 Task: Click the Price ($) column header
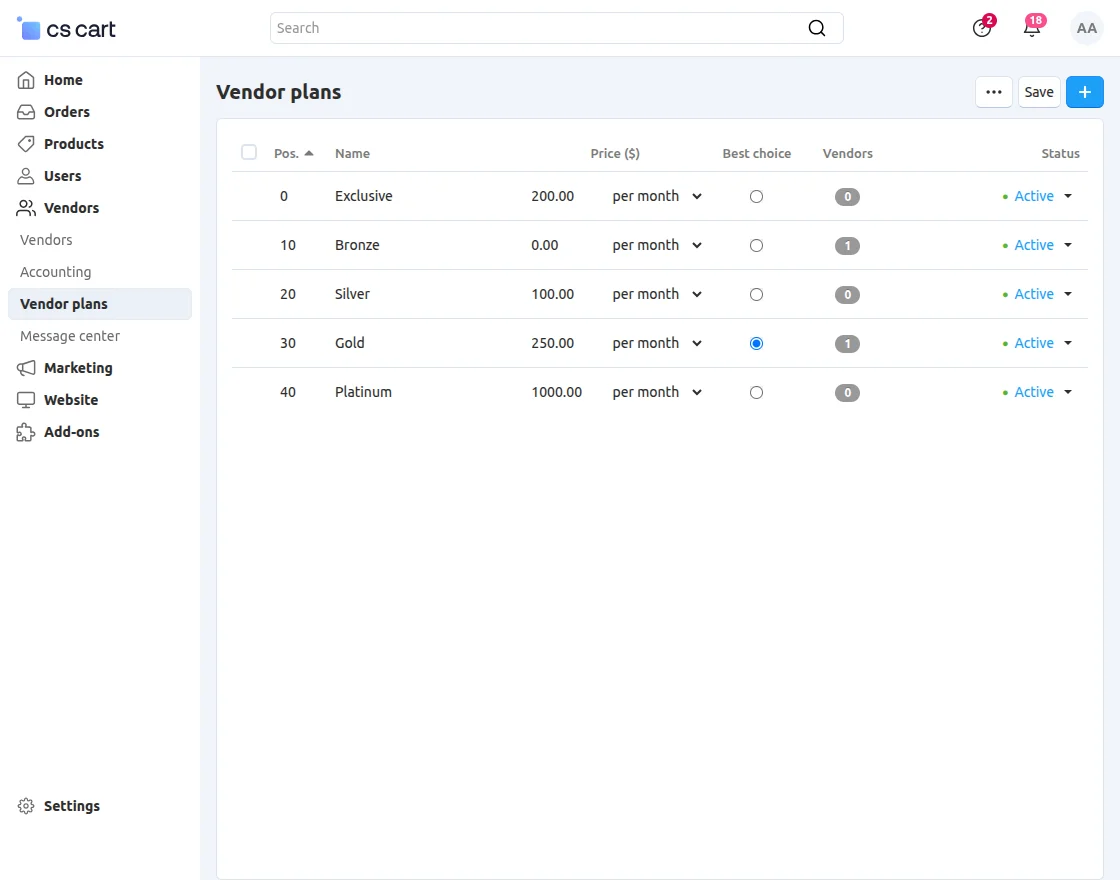coord(615,154)
